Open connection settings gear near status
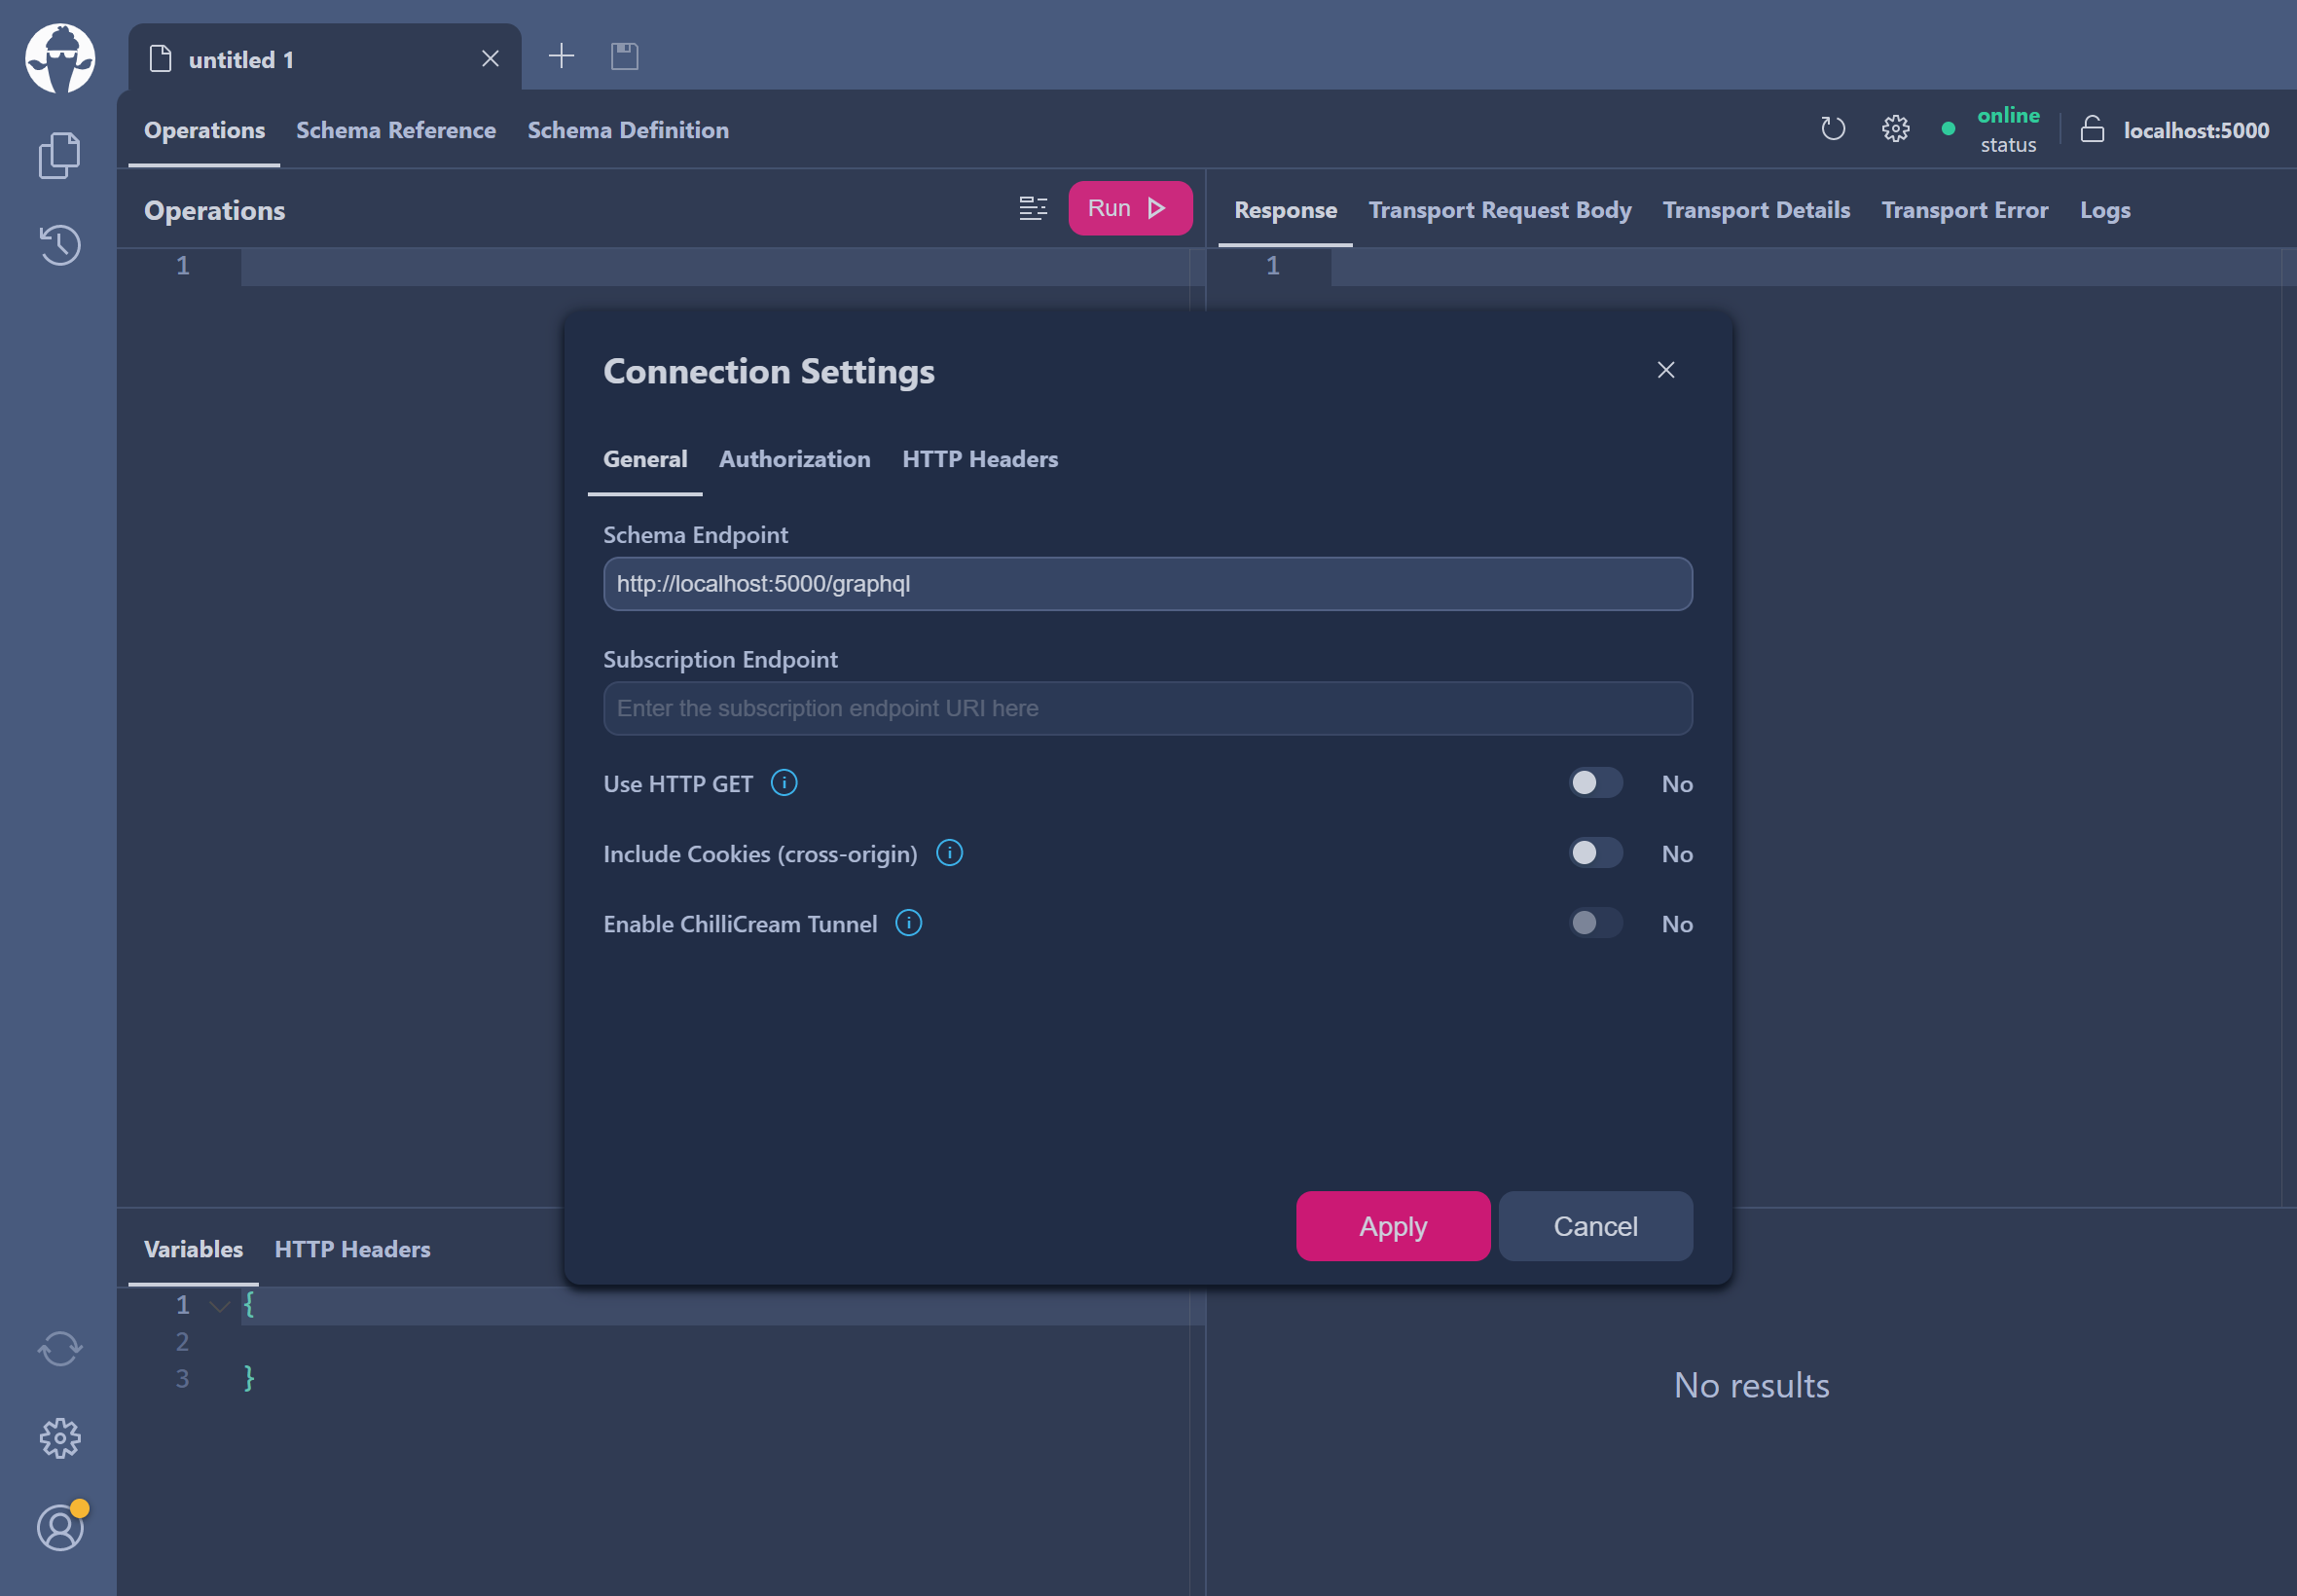 1895,129
